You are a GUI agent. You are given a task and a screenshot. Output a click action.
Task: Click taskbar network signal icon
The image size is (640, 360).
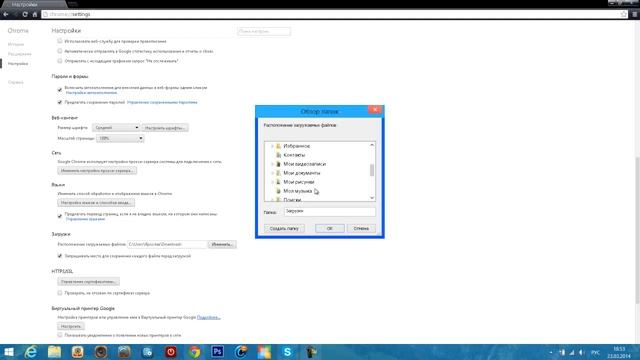click(571, 352)
